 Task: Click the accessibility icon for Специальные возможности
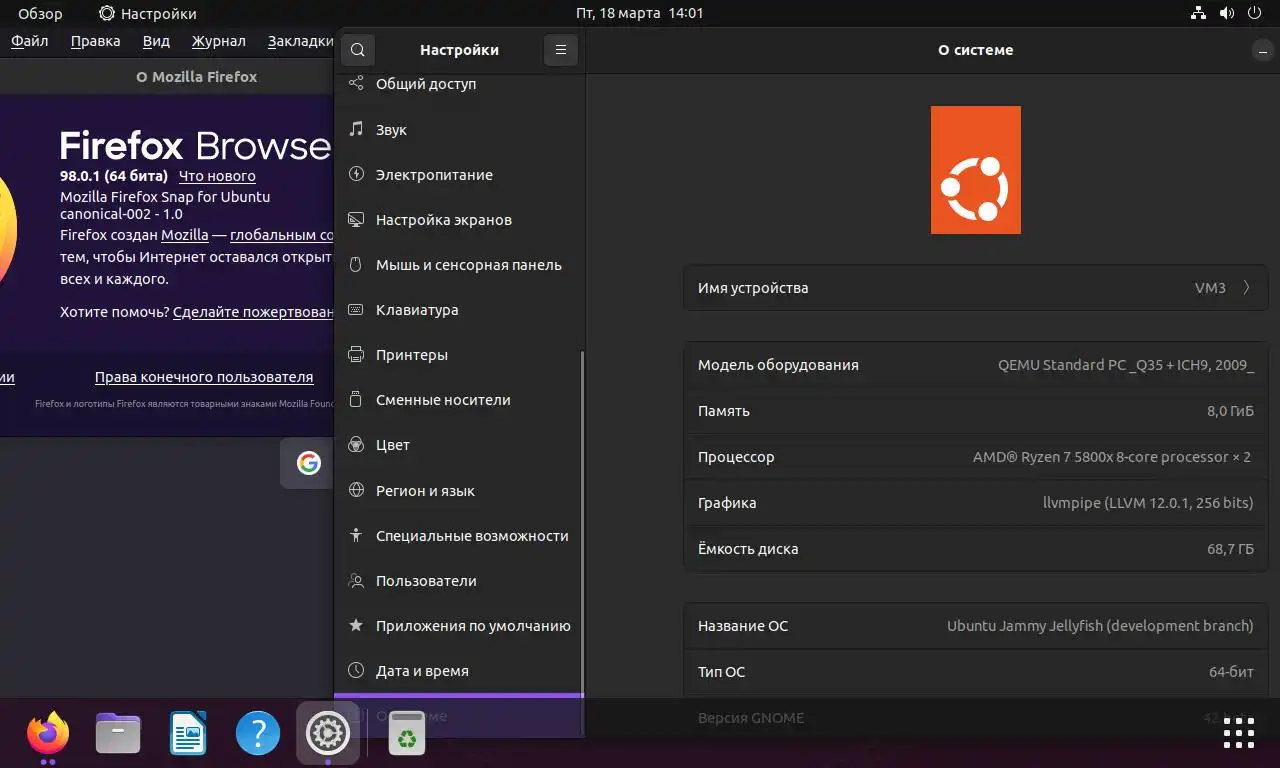click(x=355, y=535)
